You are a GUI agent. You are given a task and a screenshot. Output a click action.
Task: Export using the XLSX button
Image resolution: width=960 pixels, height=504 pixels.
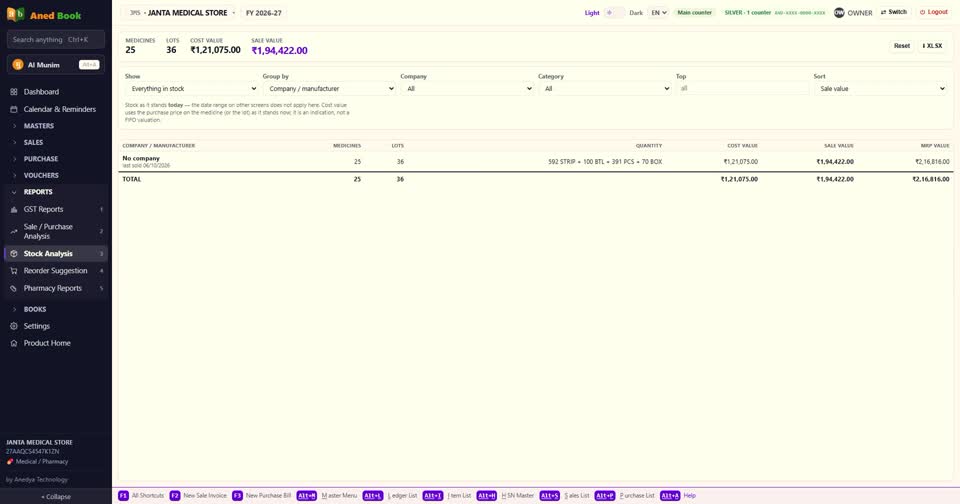point(932,46)
